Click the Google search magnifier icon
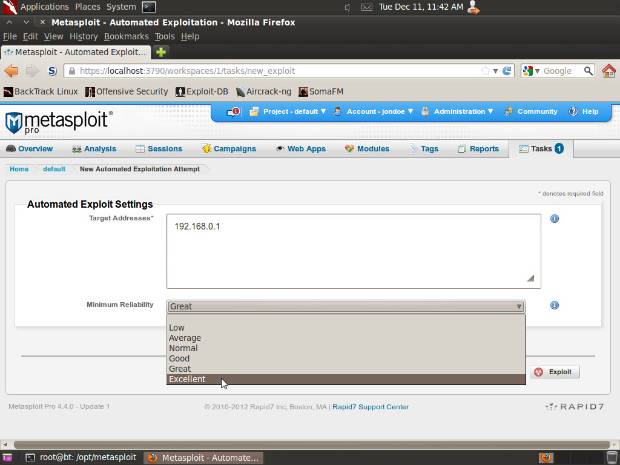The width and height of the screenshot is (620, 465). [x=588, y=71]
